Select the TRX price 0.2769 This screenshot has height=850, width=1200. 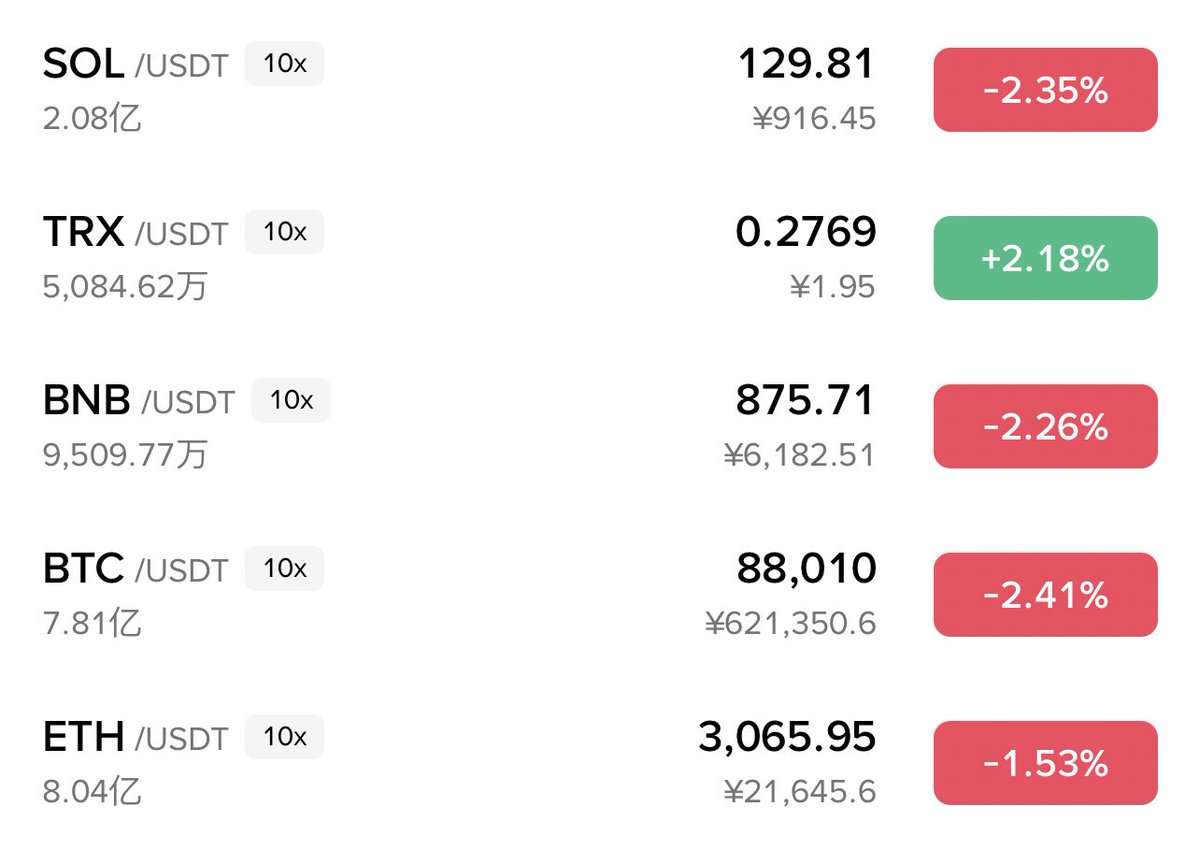[x=806, y=232]
